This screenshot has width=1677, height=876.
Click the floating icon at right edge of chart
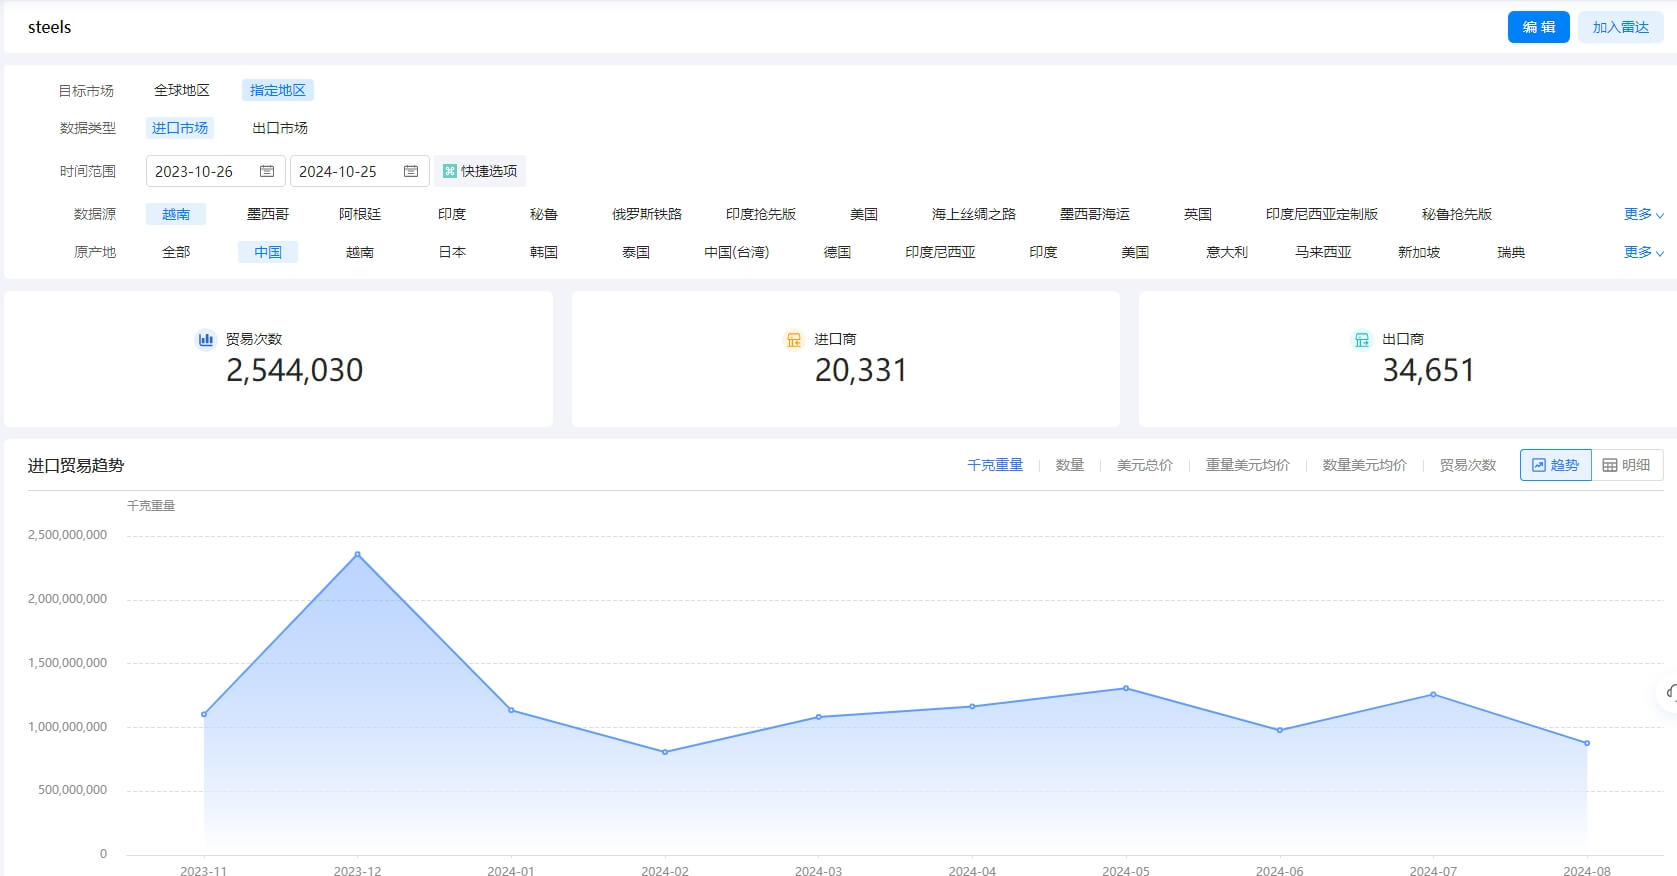[1670, 692]
